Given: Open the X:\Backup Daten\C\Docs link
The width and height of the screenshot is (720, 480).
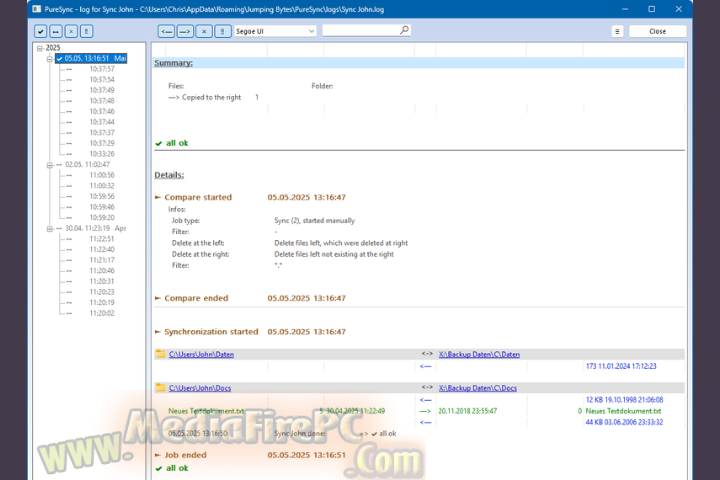Looking at the screenshot, I should point(478,388).
